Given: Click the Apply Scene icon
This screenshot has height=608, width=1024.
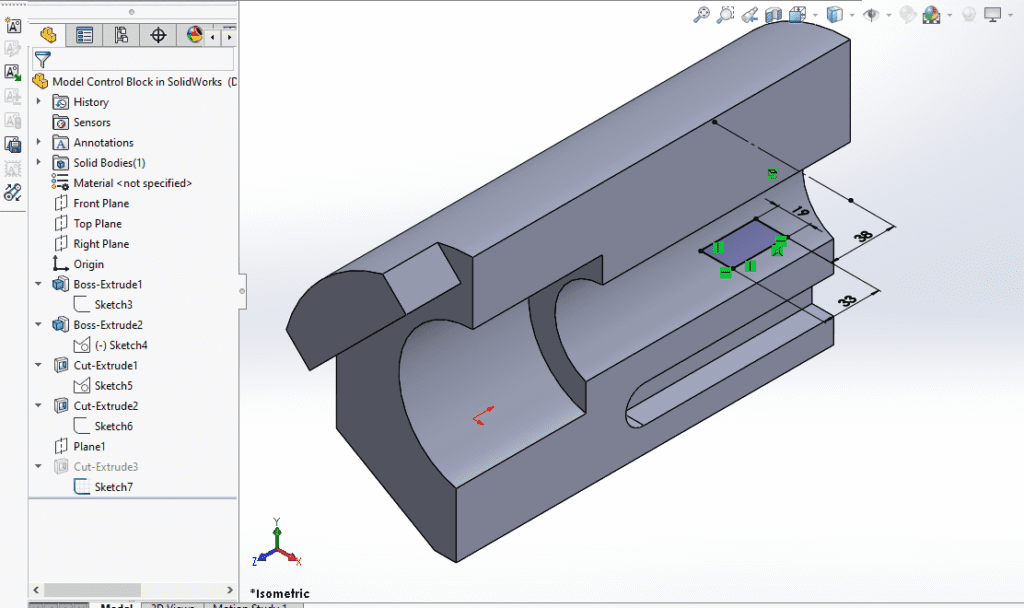Looking at the screenshot, I should point(931,14).
